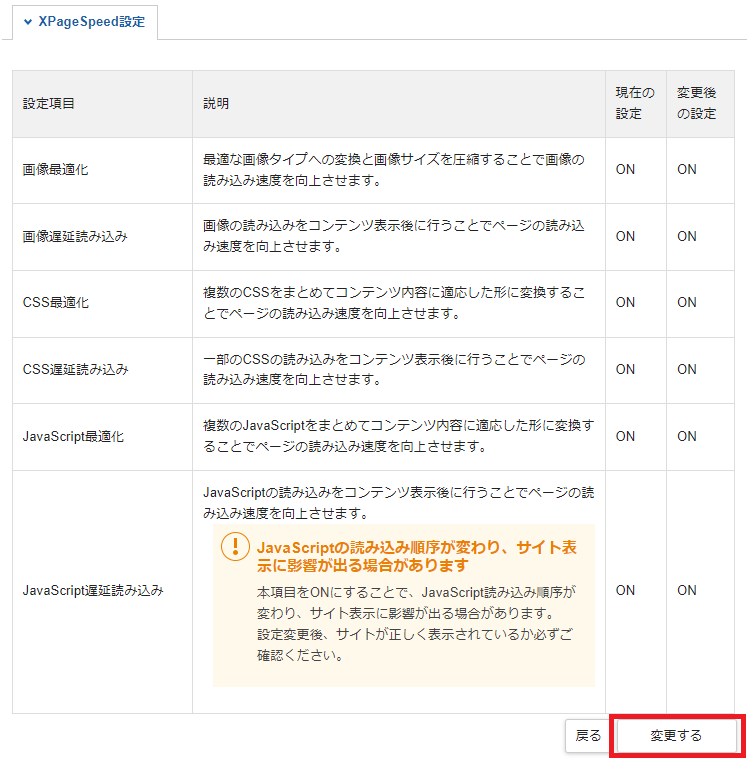
Task: Click JavaScript最適化 post-change ON value
Action: click(x=687, y=436)
